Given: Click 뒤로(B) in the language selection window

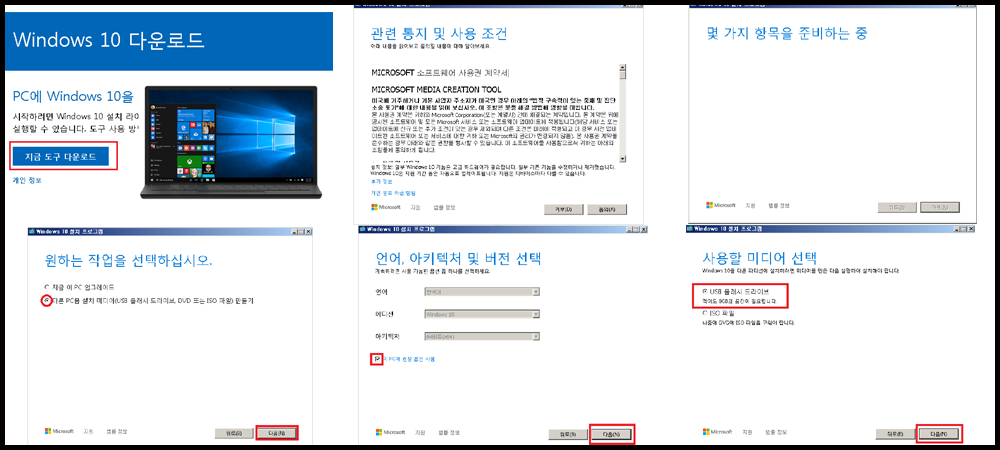Looking at the screenshot, I should [x=568, y=434].
